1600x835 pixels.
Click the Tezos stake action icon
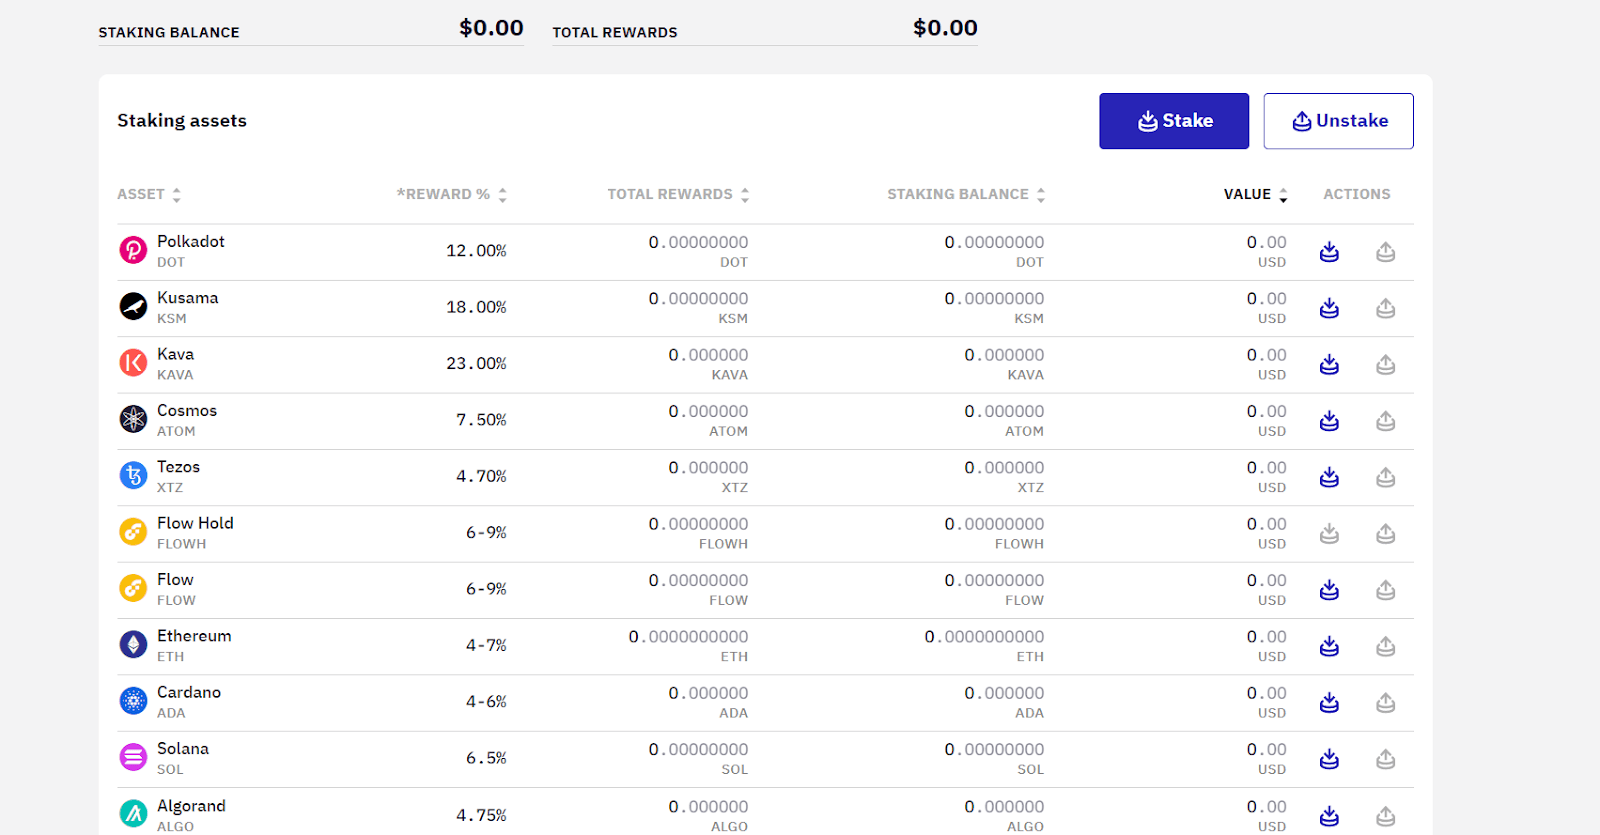1329,477
